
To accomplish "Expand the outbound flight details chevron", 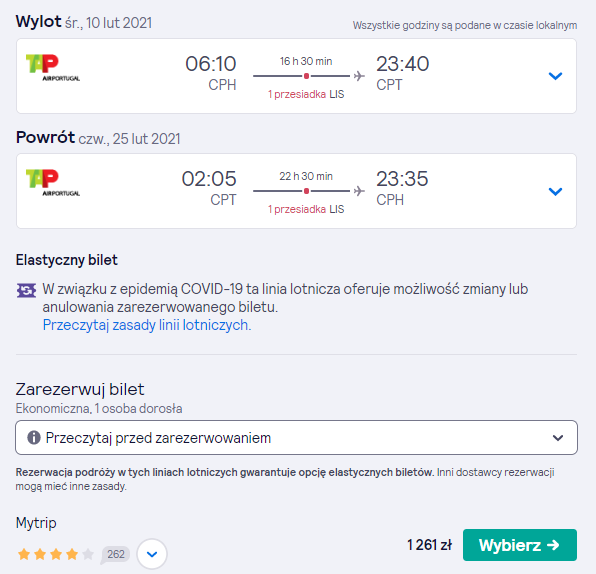I will [555, 76].
